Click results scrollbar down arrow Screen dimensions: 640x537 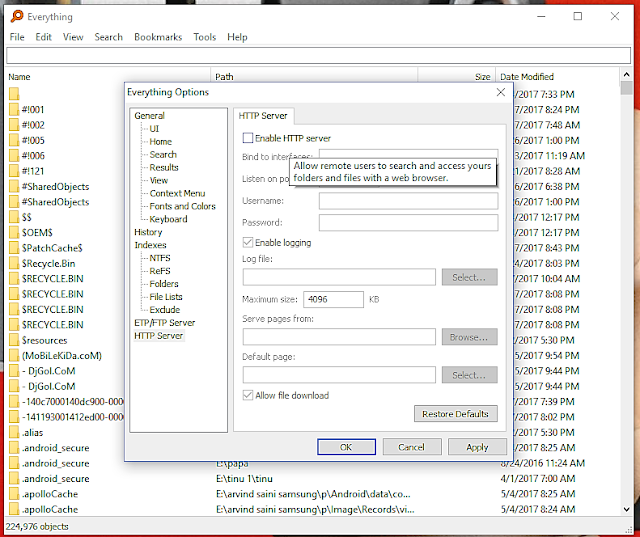coord(626,509)
